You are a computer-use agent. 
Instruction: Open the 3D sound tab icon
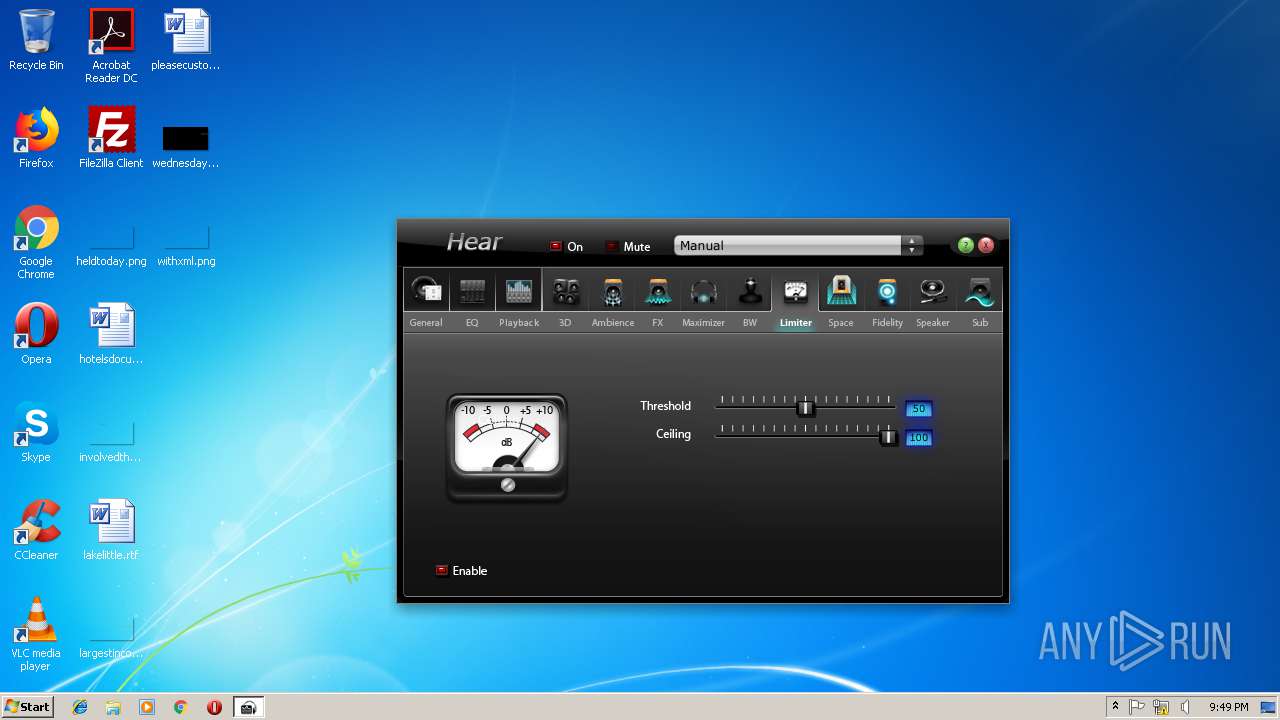(566, 291)
